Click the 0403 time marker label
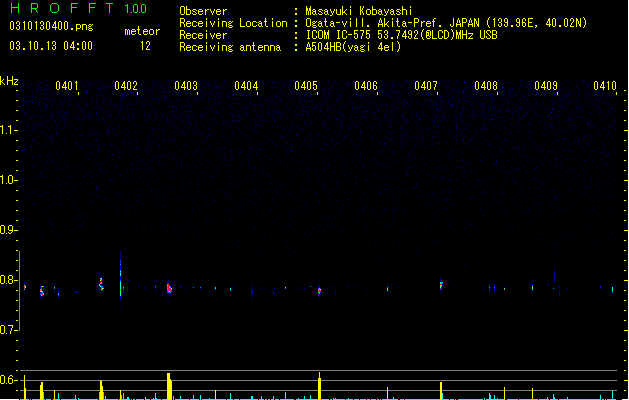This screenshot has height=400, width=629. tap(186, 86)
